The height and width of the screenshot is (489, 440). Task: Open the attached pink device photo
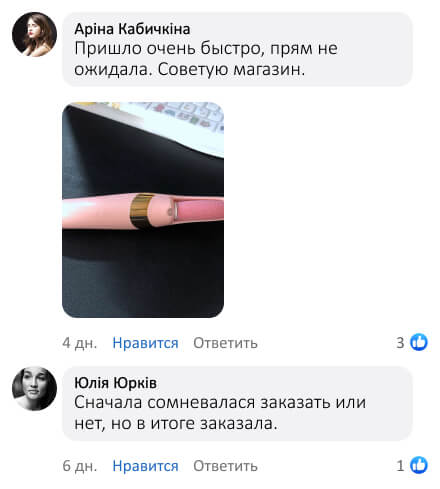tap(143, 210)
